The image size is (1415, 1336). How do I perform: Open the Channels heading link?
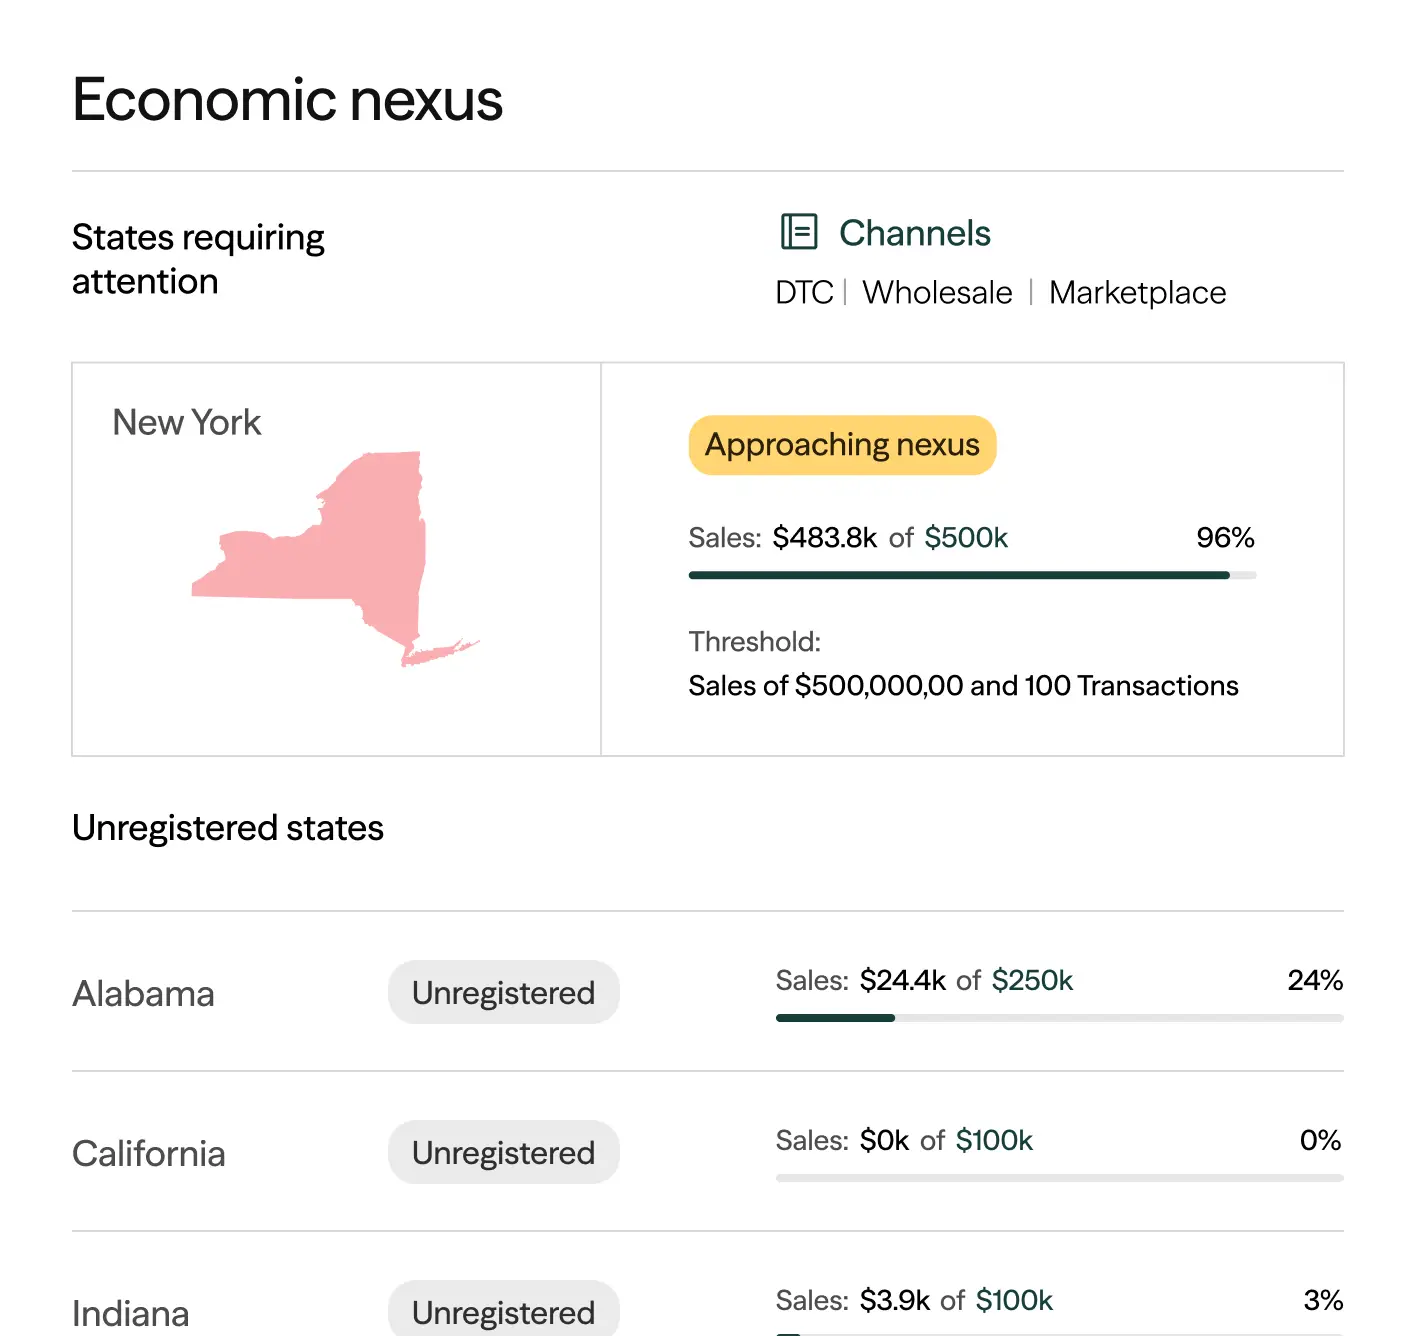pyautogui.click(x=914, y=233)
